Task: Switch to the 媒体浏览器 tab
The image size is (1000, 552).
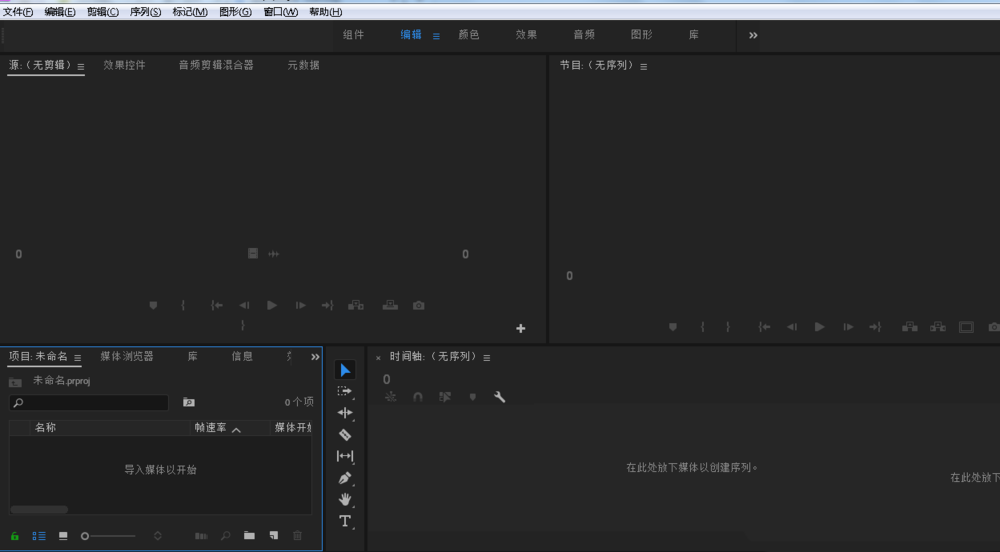Action: [127, 356]
